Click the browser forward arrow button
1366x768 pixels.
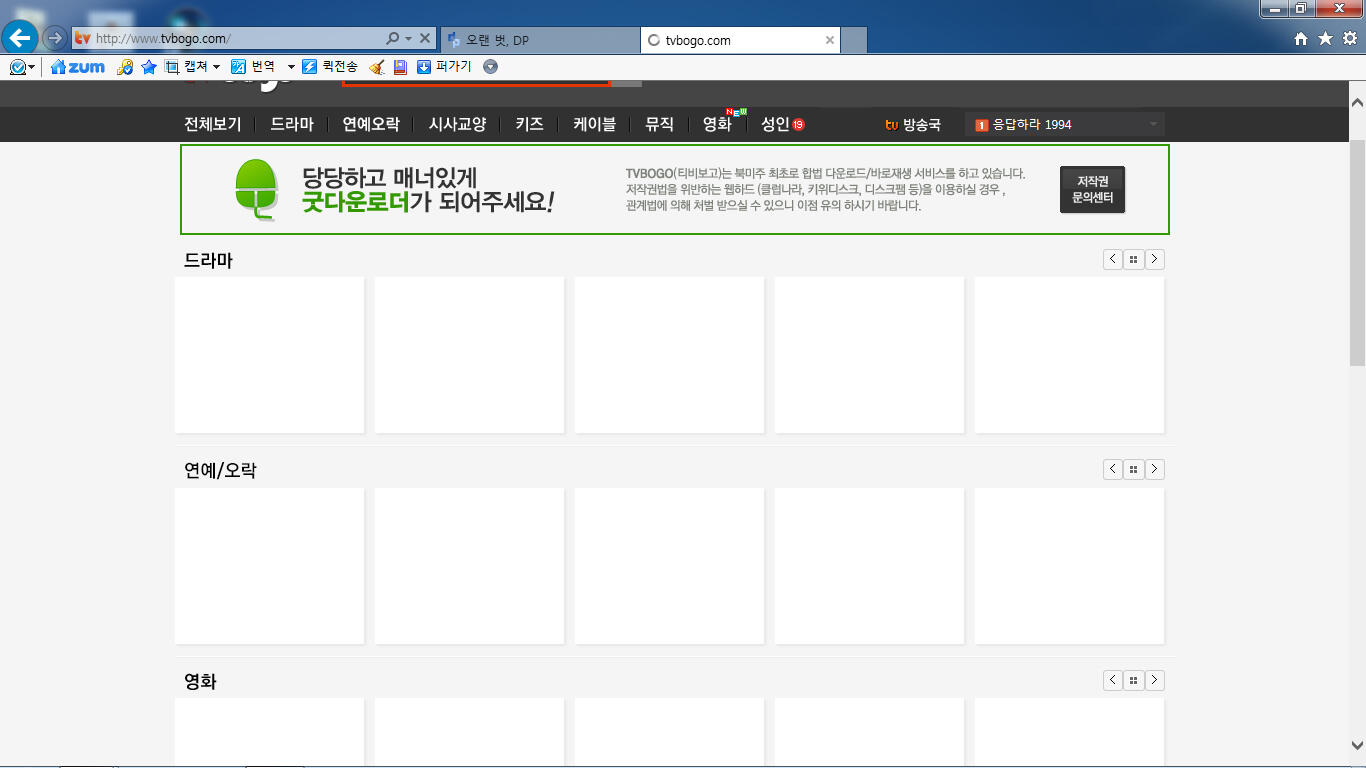point(55,38)
